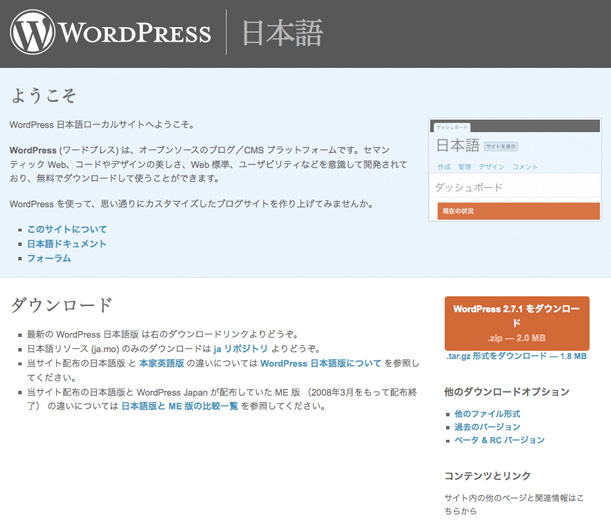Open the フォーラム link

49,258
